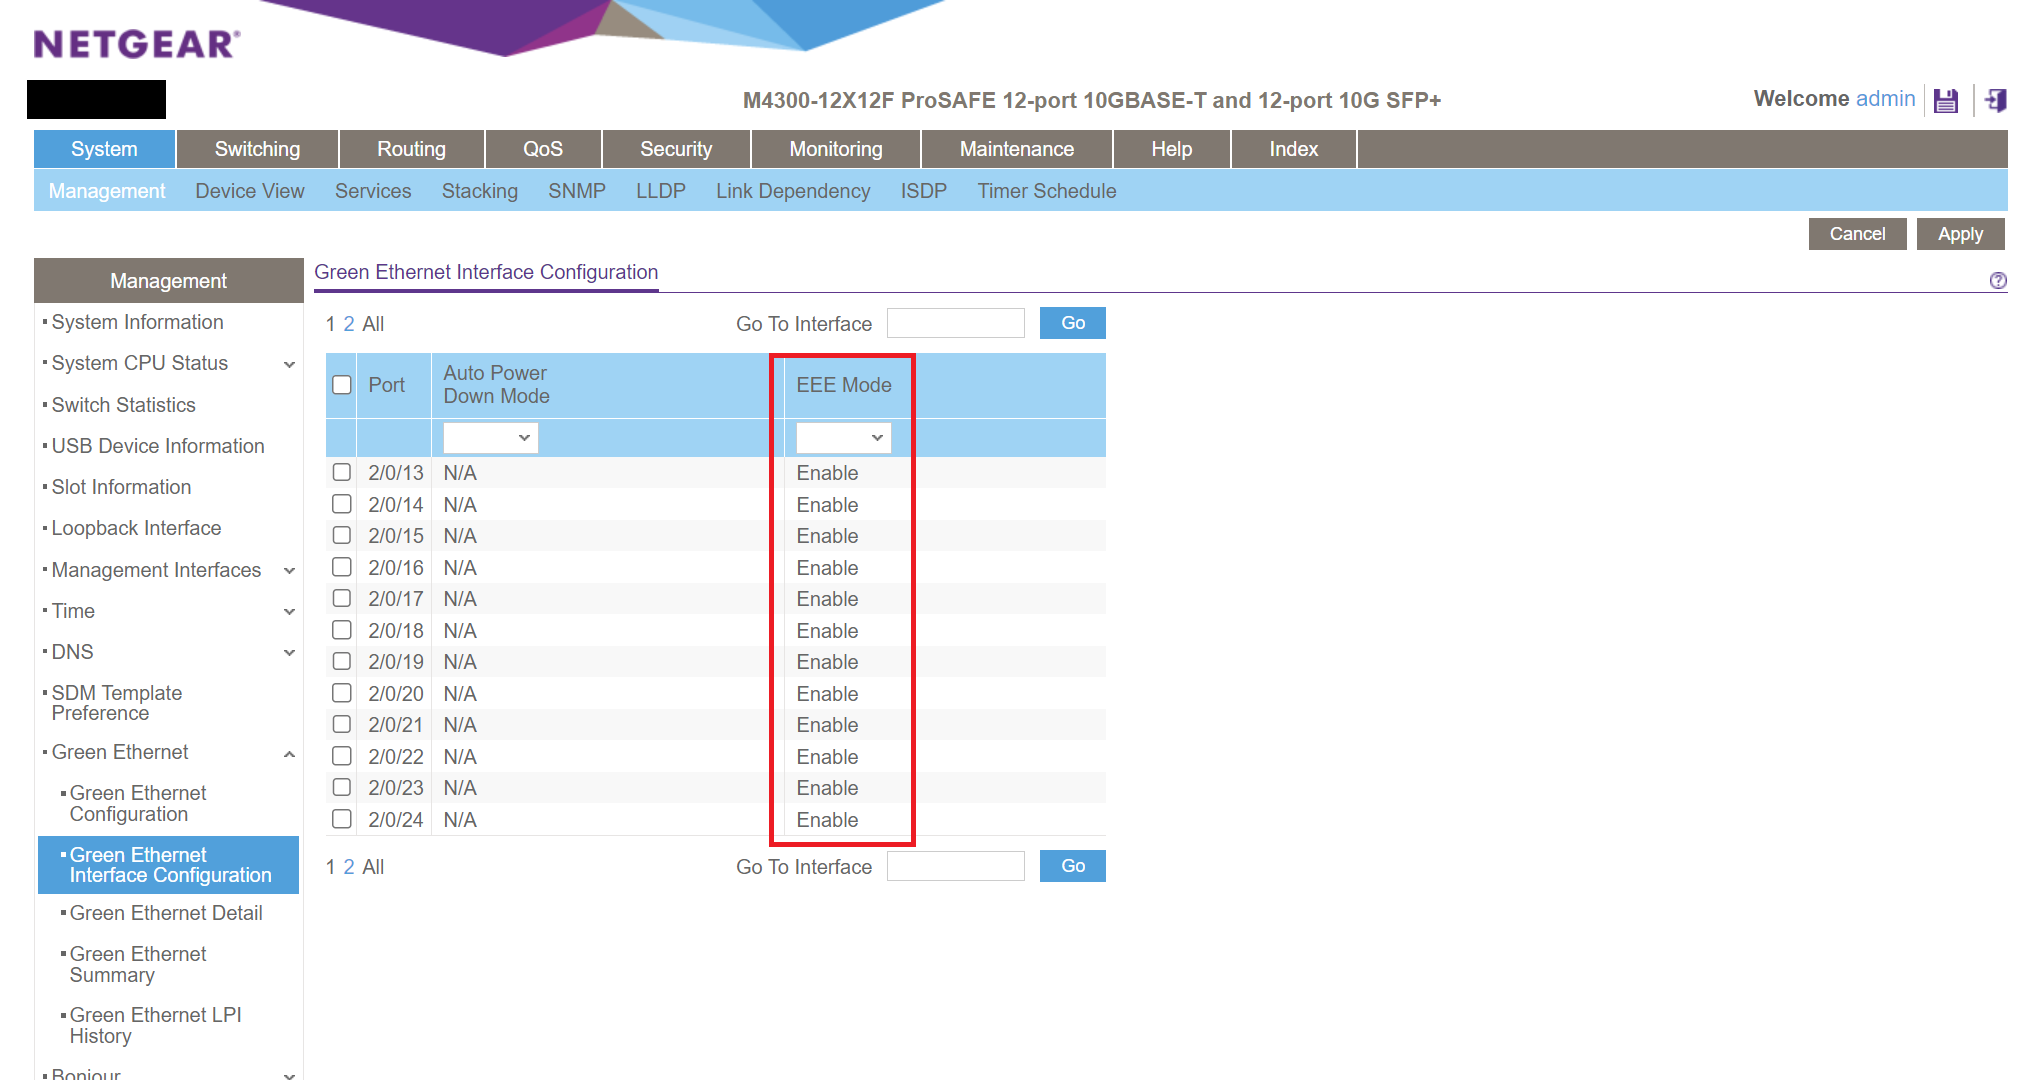Click the NETGEAR logo

click(x=137, y=44)
